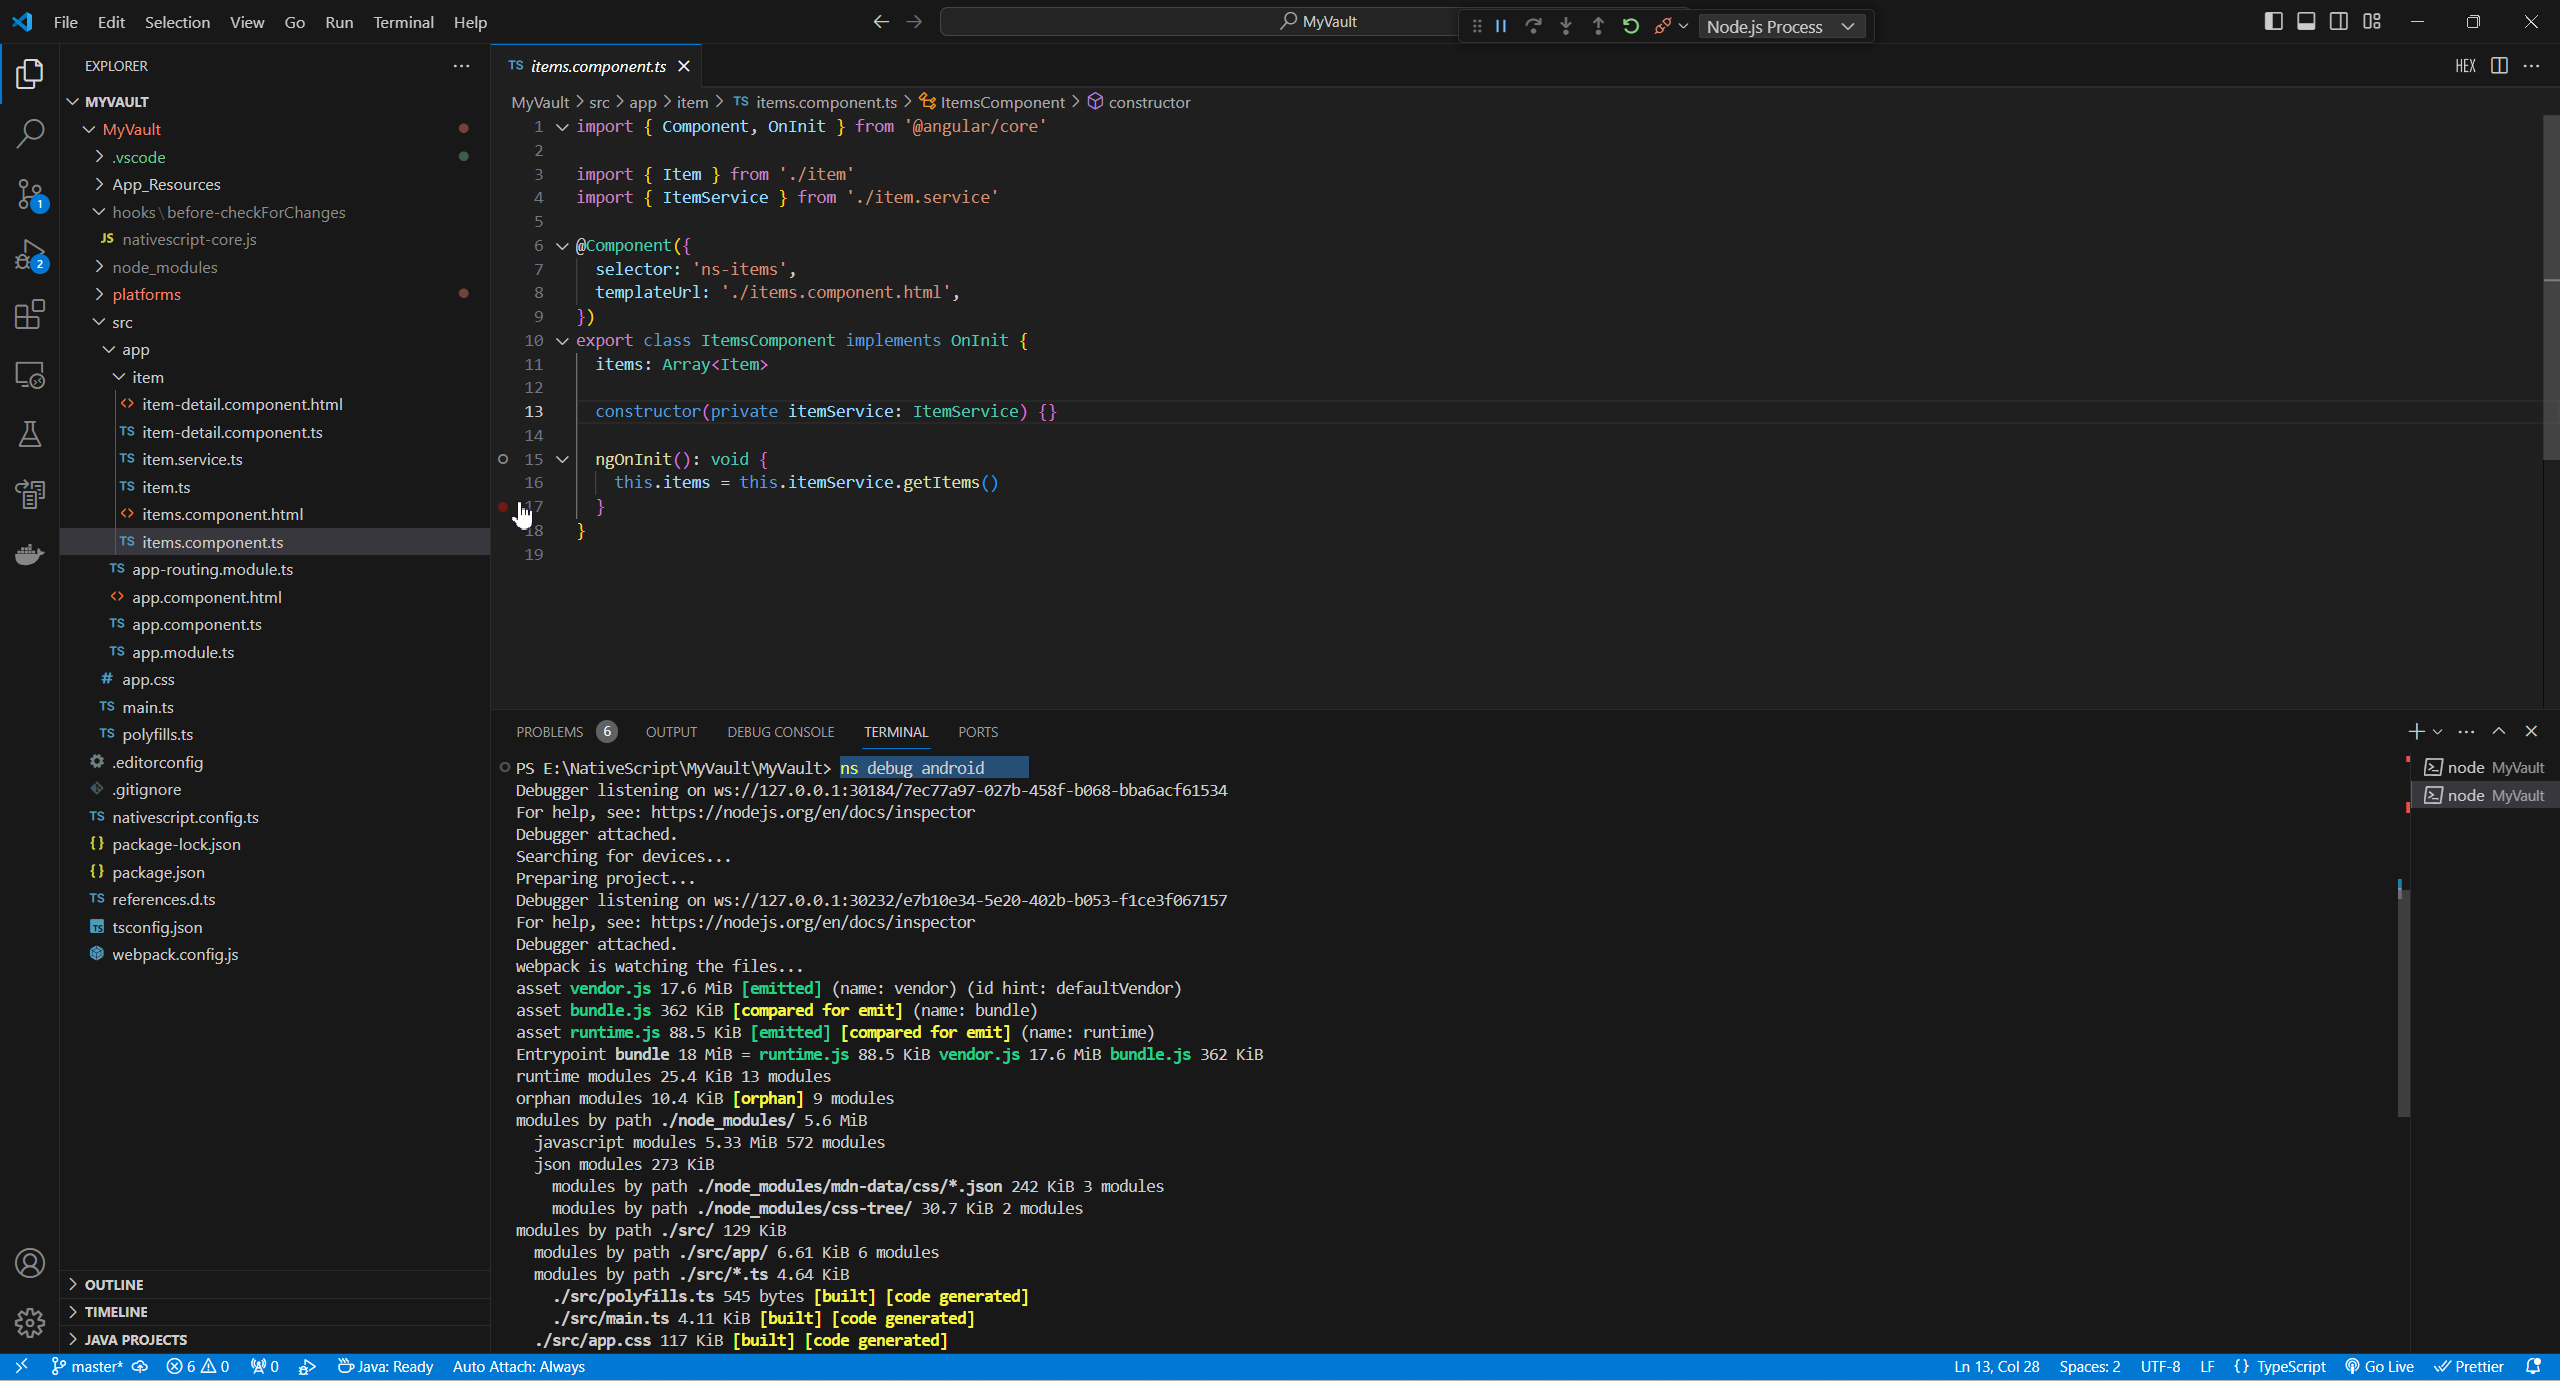This screenshot has height=1381, width=2560.
Task: Toggle breakpoint on line 17
Action: [503, 507]
